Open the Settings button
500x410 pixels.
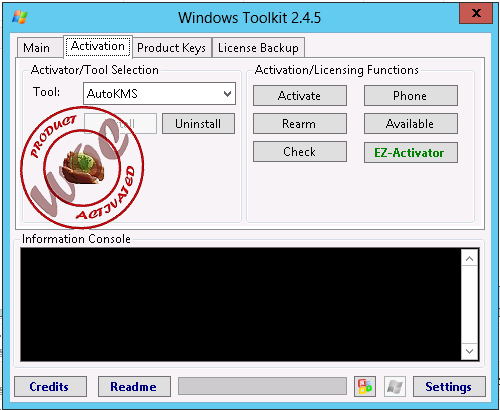(449, 387)
